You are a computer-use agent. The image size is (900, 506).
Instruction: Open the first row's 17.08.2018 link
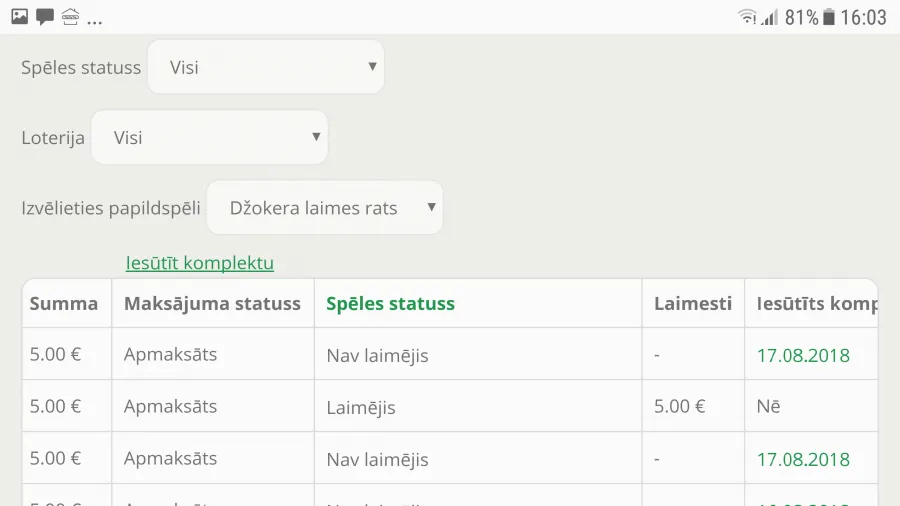803,355
